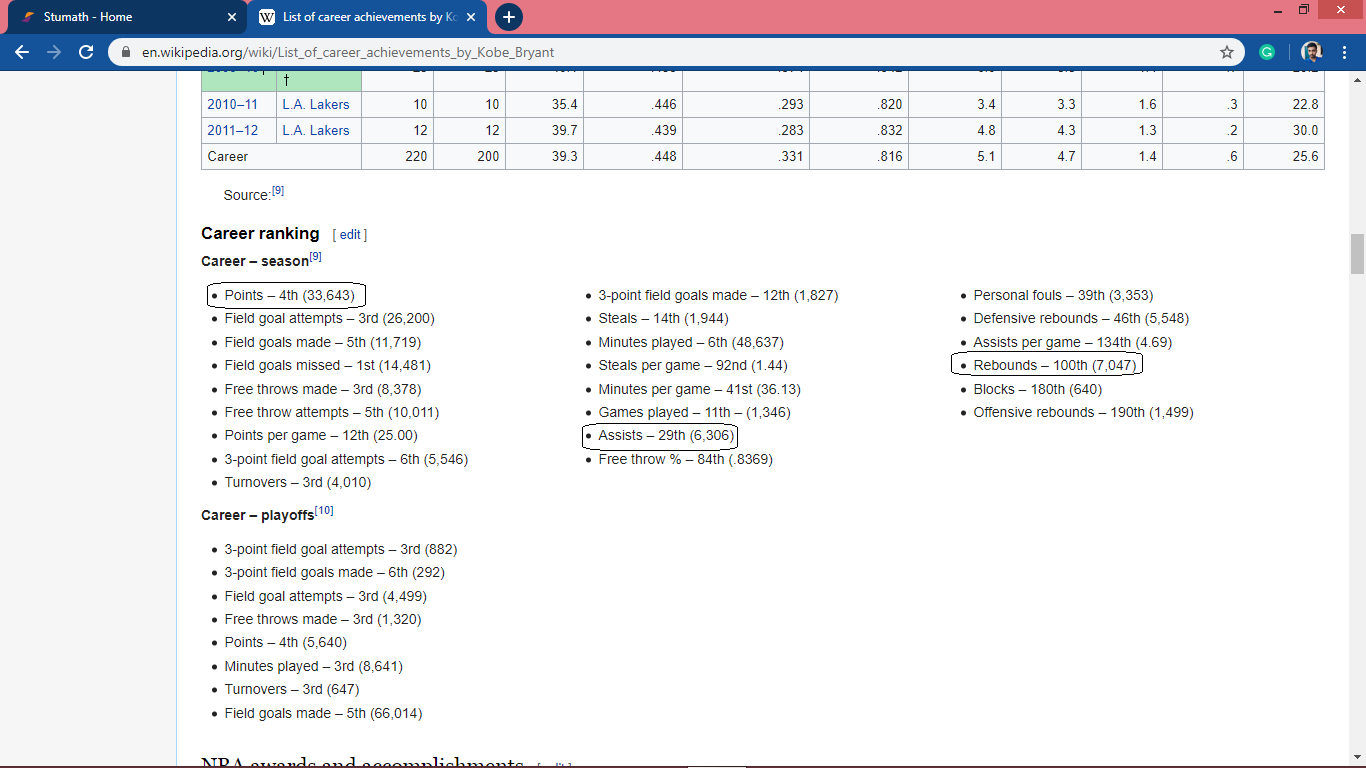This screenshot has height=768, width=1366.
Task: Open a new browser tab
Action: tap(508, 17)
